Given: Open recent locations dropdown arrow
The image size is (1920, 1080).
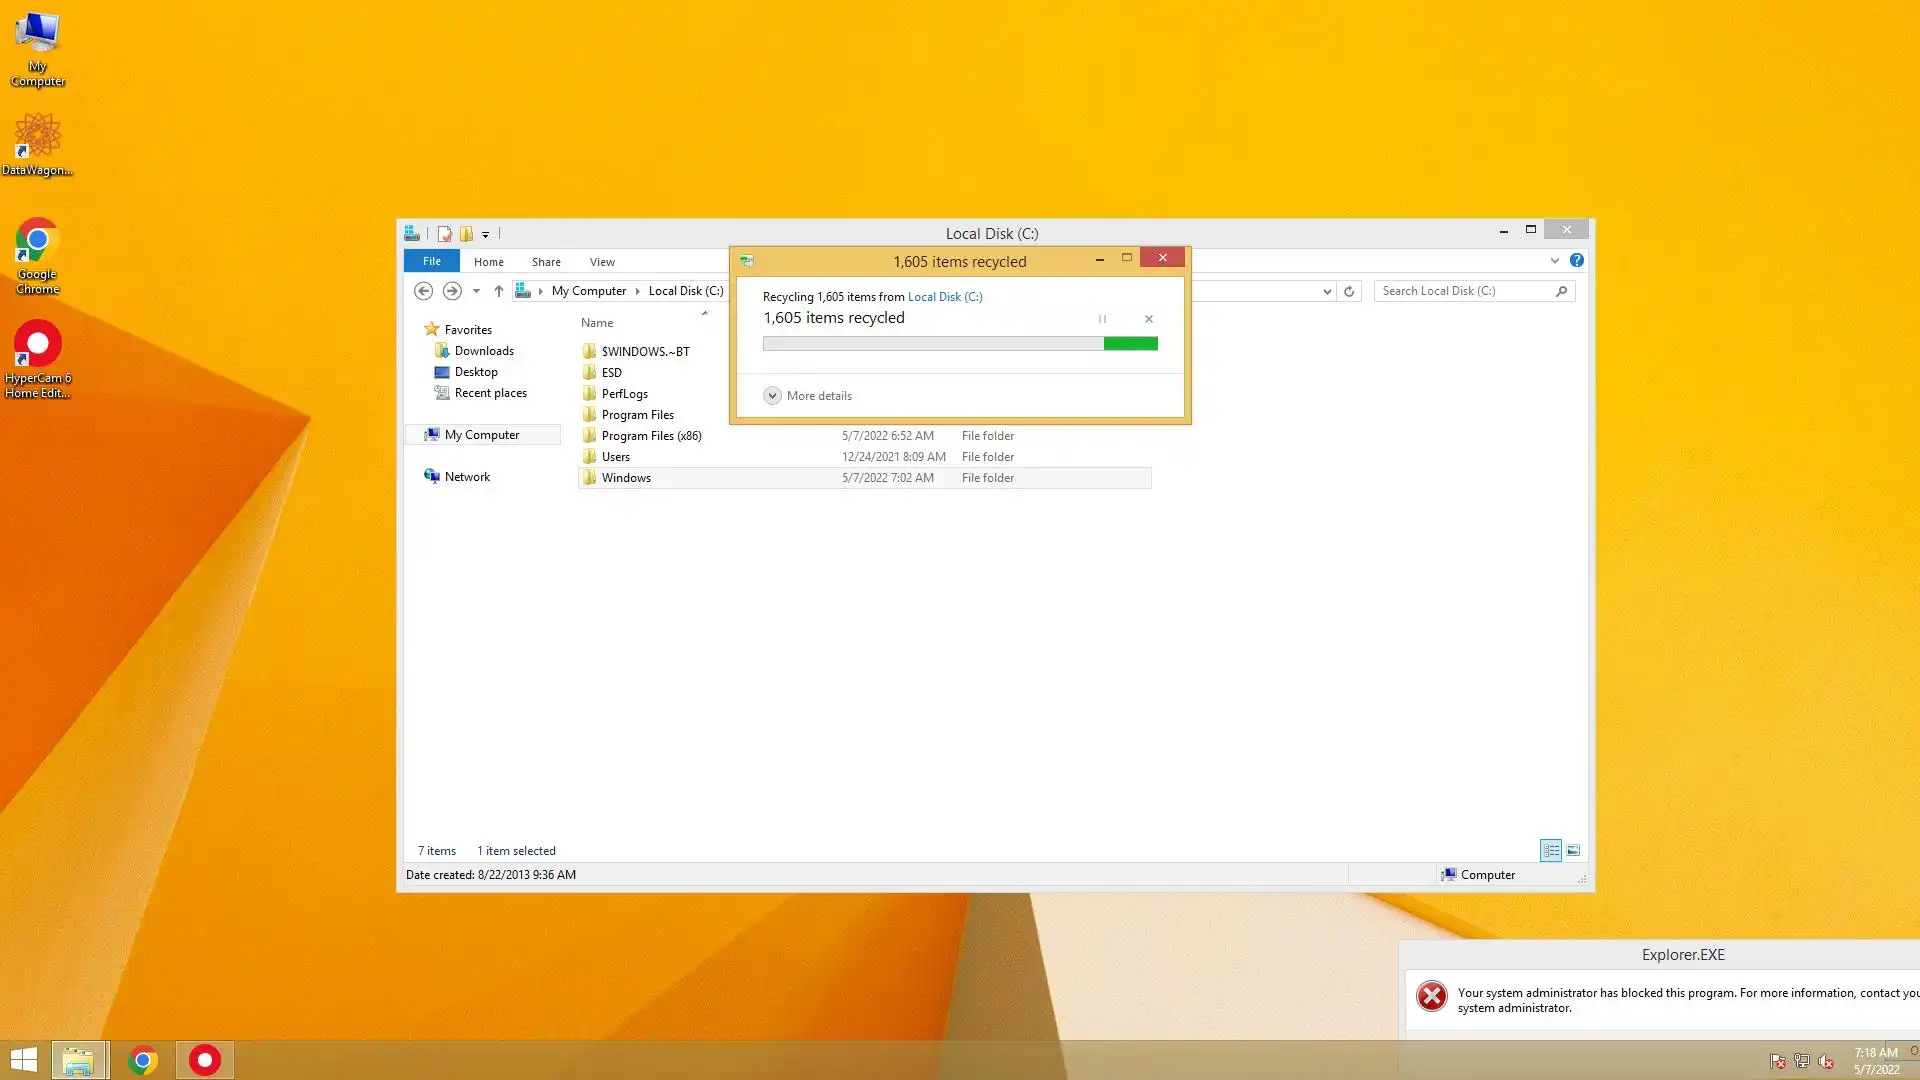Looking at the screenshot, I should 476,291.
